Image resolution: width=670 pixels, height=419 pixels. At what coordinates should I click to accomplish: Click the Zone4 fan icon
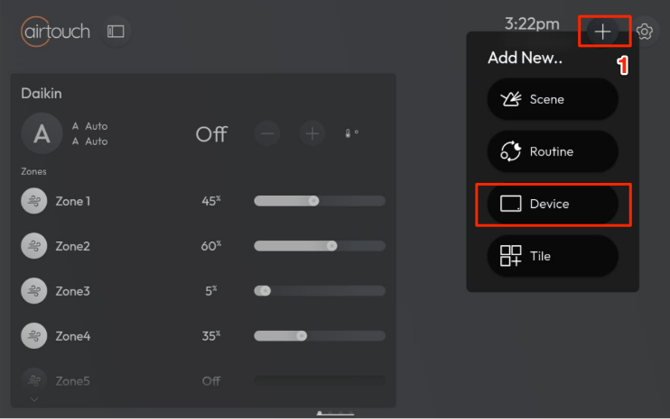pos(34,336)
